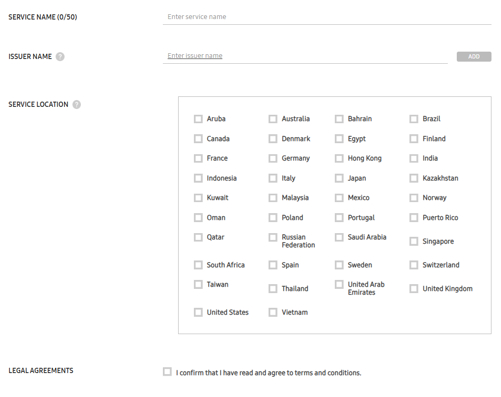Check the United Kingdom checkbox
This screenshot has height=397, width=501.
coord(414,289)
